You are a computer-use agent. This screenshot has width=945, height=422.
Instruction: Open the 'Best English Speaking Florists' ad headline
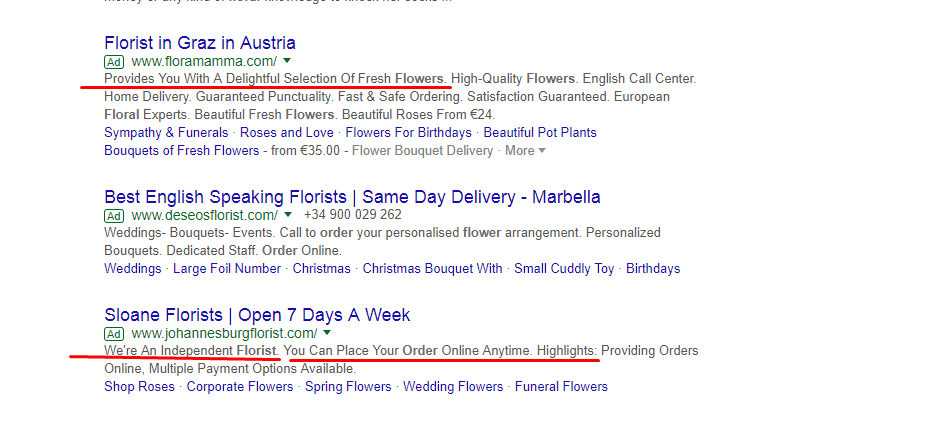352,197
